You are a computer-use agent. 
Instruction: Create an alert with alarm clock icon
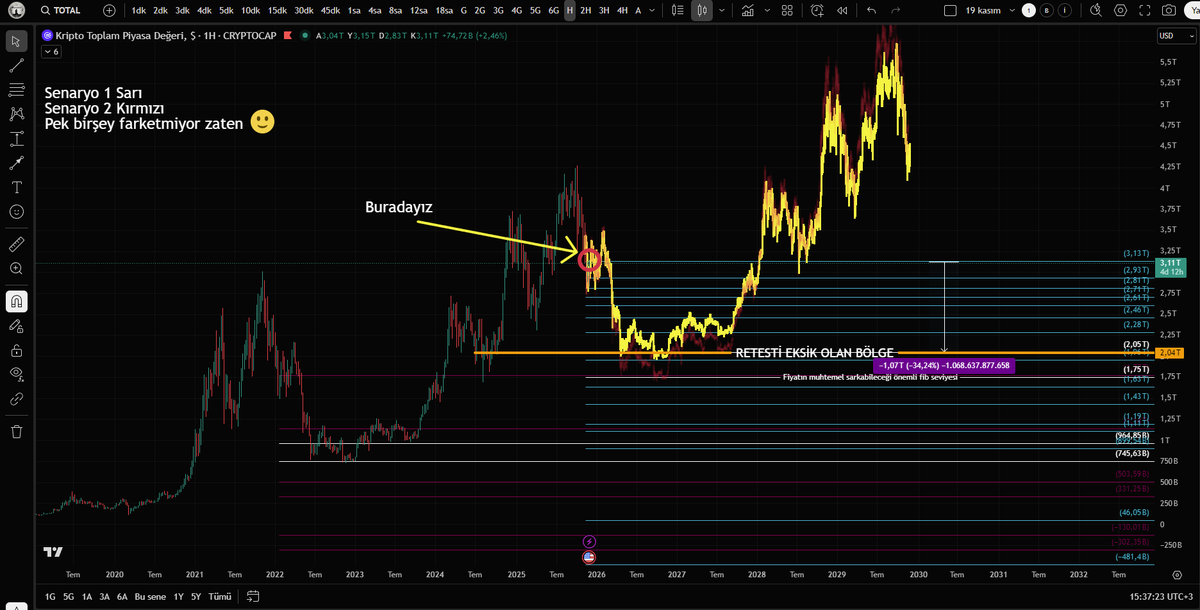pyautogui.click(x=818, y=10)
